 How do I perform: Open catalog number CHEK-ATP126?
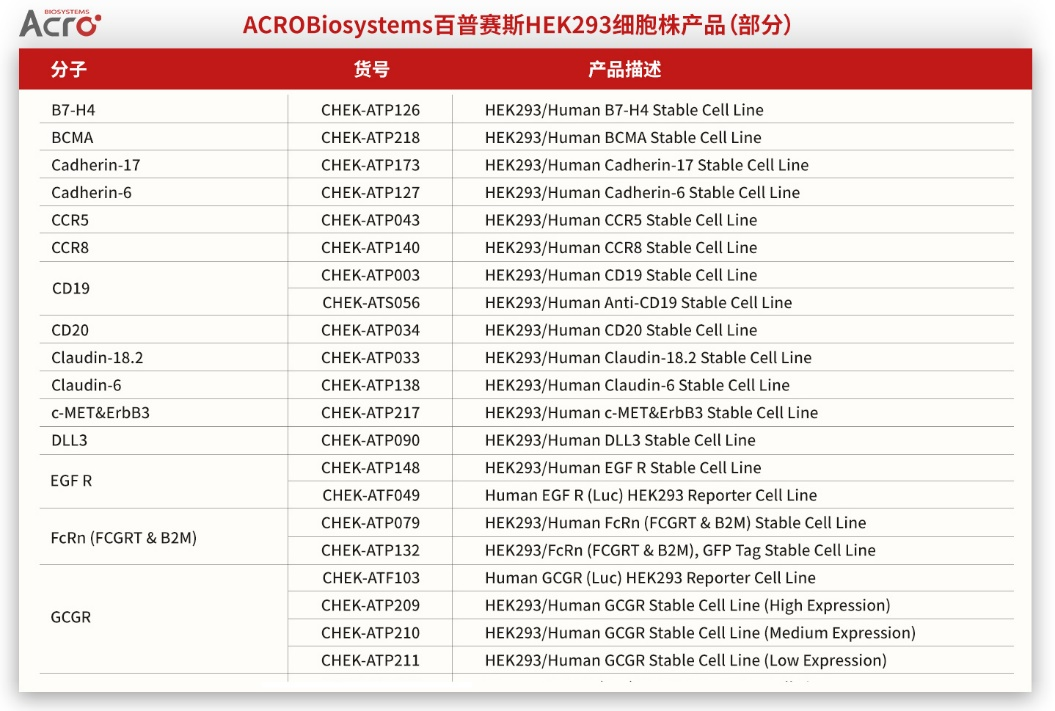(x=370, y=110)
